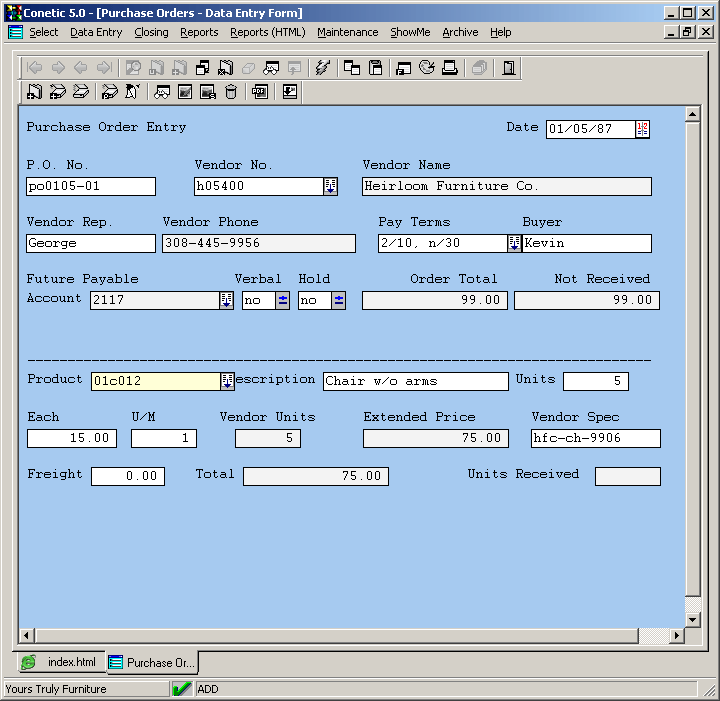Open the Reports (HTML) menu
The image size is (720, 701).
[267, 32]
